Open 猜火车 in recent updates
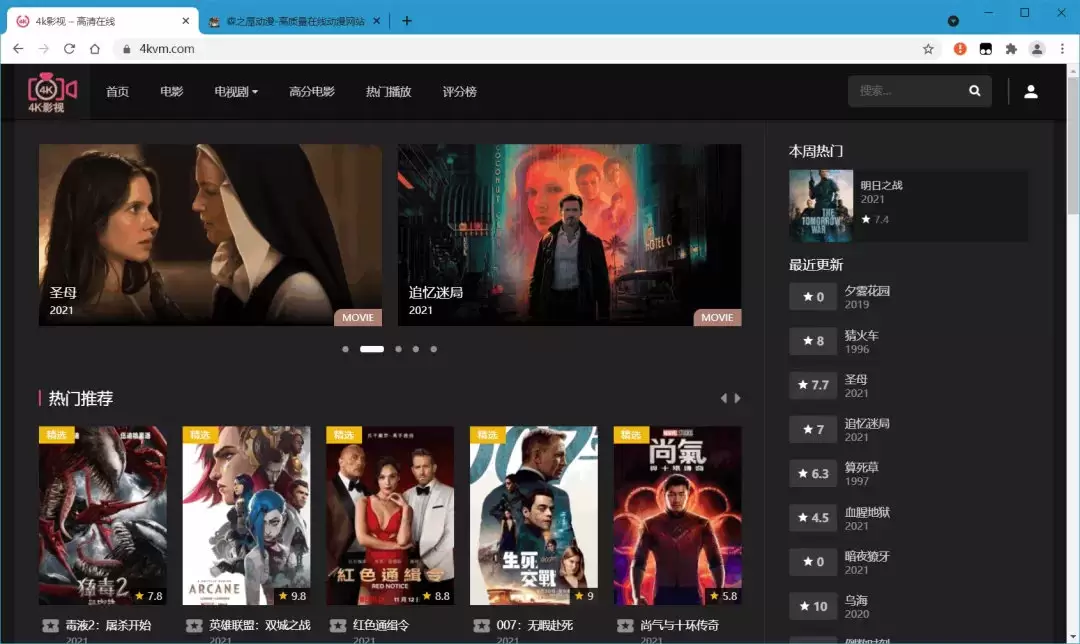Viewport: 1080px width, 644px height. click(862, 335)
